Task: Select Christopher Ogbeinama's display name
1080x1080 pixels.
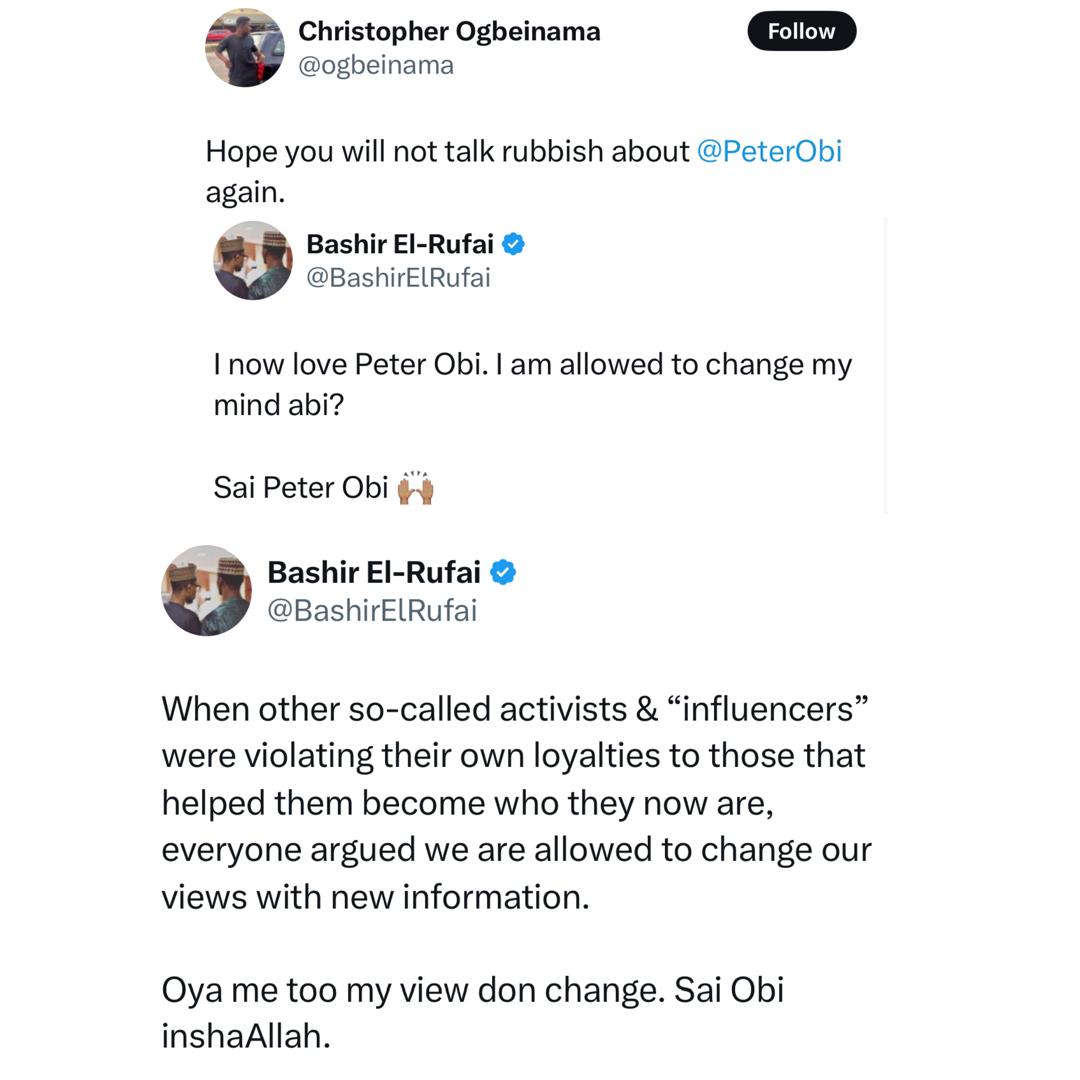Action: pos(450,30)
